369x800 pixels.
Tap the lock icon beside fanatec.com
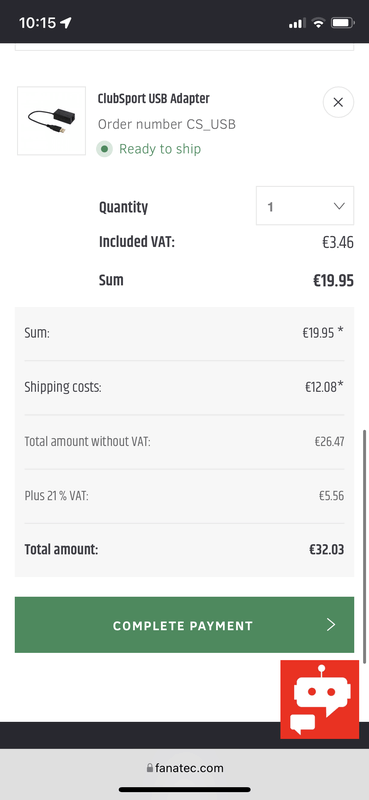coord(150,768)
